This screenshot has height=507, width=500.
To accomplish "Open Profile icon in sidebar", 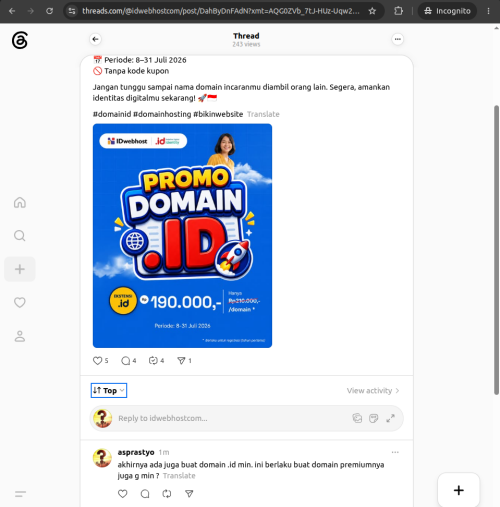I will click(20, 336).
